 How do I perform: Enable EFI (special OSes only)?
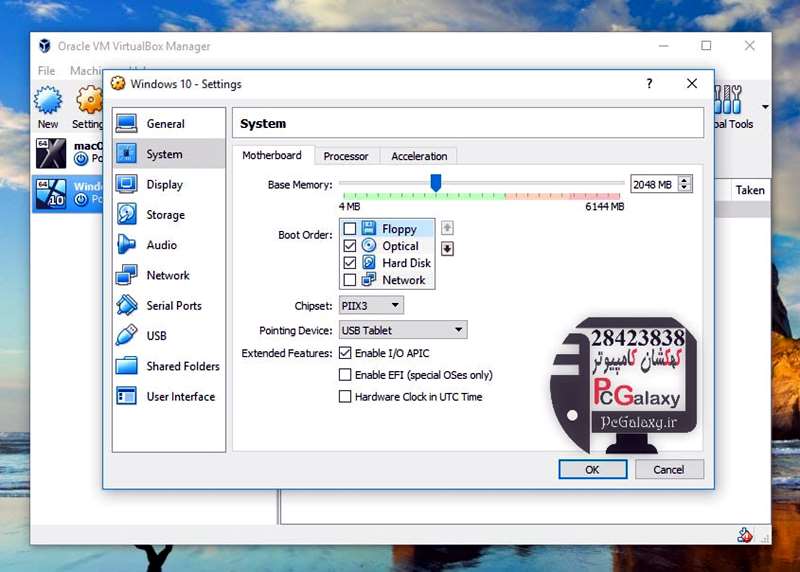[x=346, y=375]
